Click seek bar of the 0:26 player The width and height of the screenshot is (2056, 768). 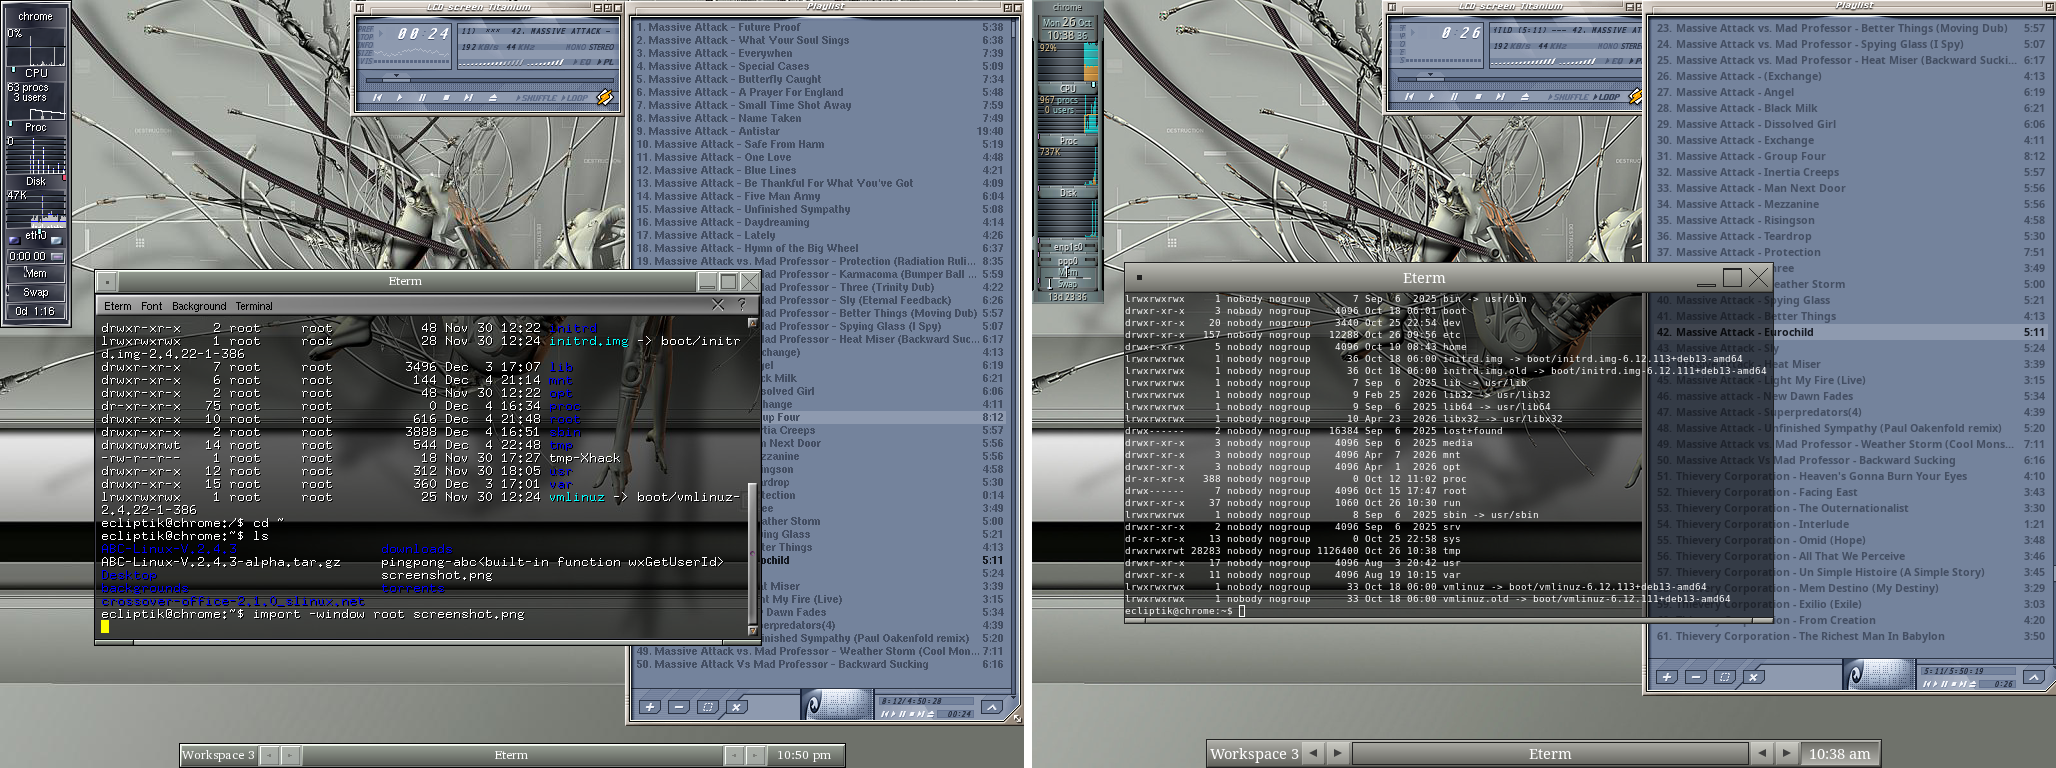pyautogui.click(x=1520, y=77)
